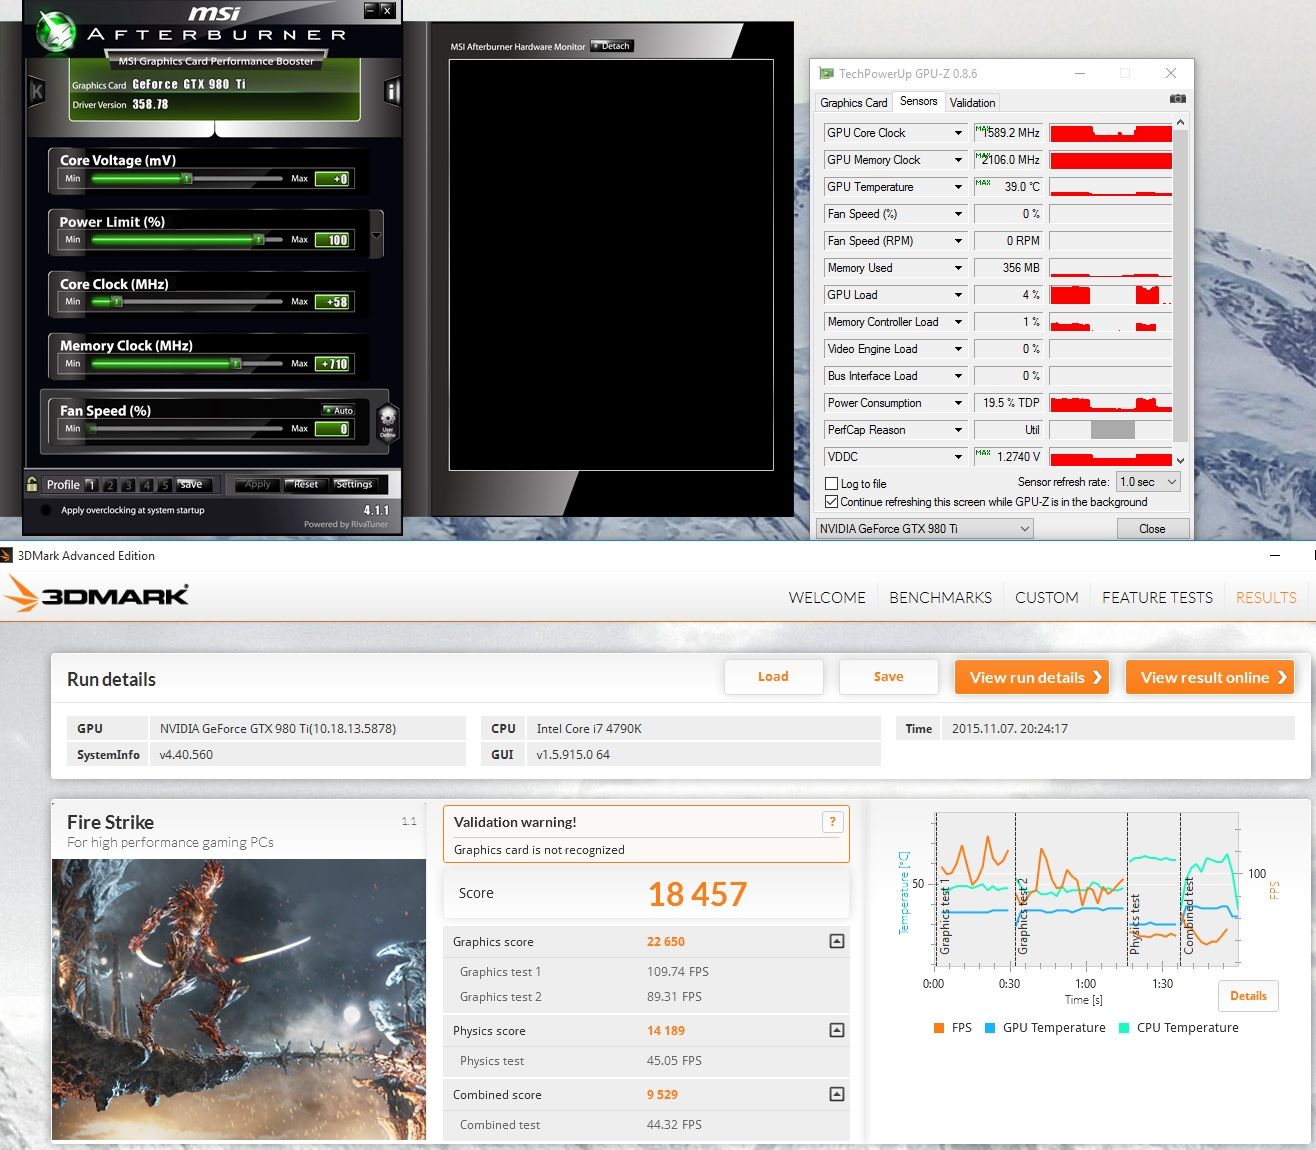Image resolution: width=1316 pixels, height=1150 pixels.
Task: Go to 3DMark CUSTOM tab
Action: [x=1046, y=598]
